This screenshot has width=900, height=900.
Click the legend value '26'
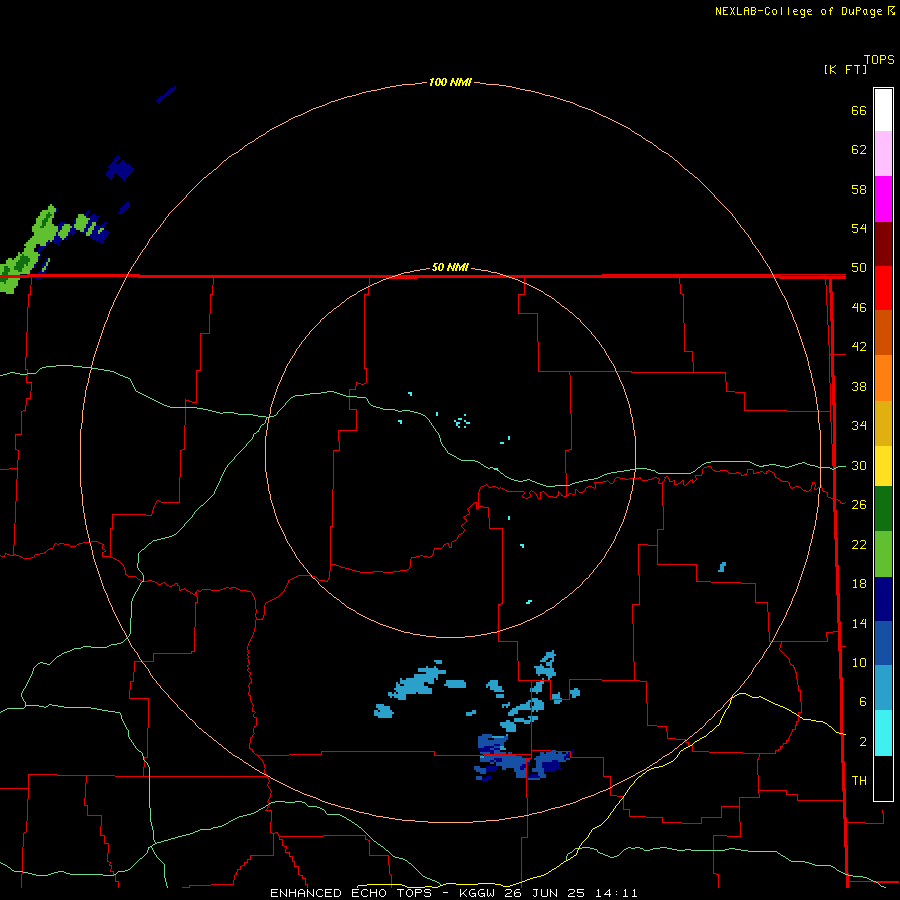click(x=859, y=505)
